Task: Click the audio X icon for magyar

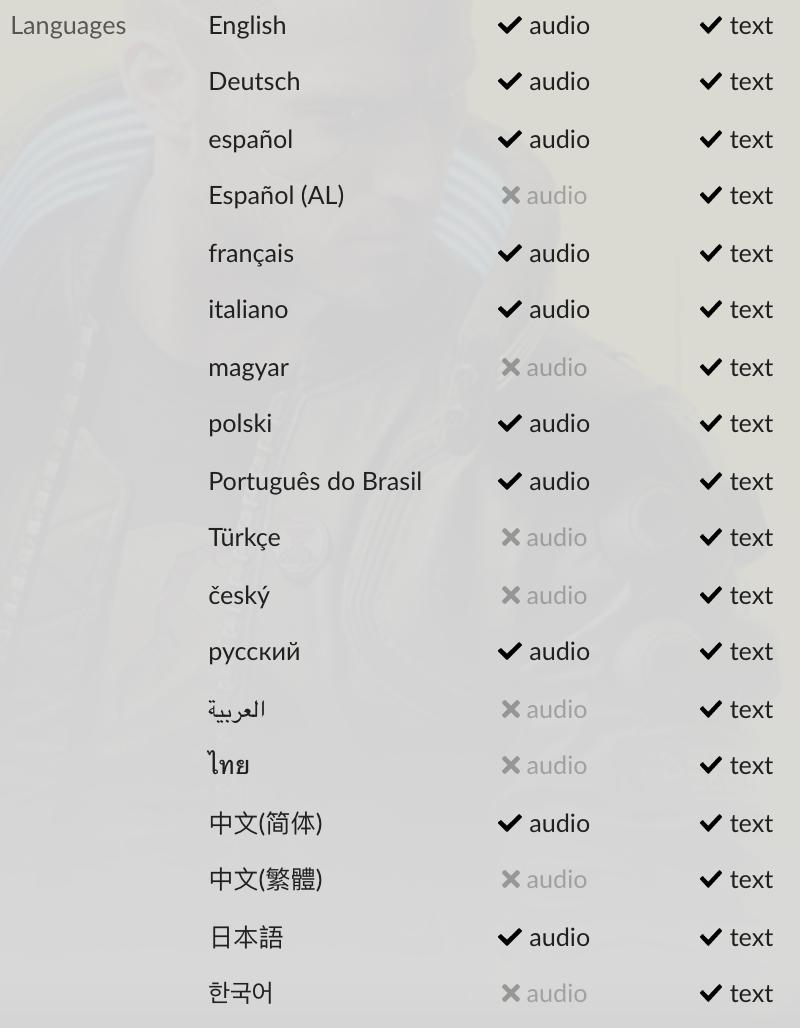Action: (x=510, y=368)
